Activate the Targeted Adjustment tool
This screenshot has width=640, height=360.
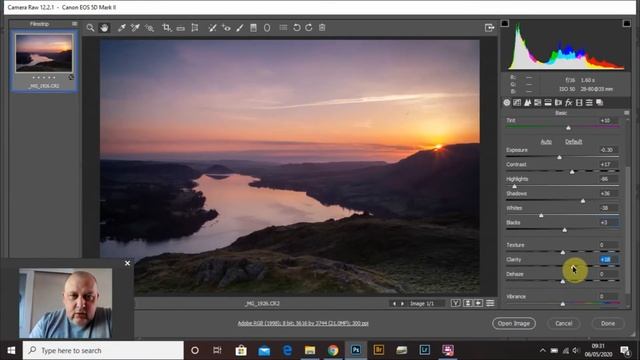[x=149, y=28]
